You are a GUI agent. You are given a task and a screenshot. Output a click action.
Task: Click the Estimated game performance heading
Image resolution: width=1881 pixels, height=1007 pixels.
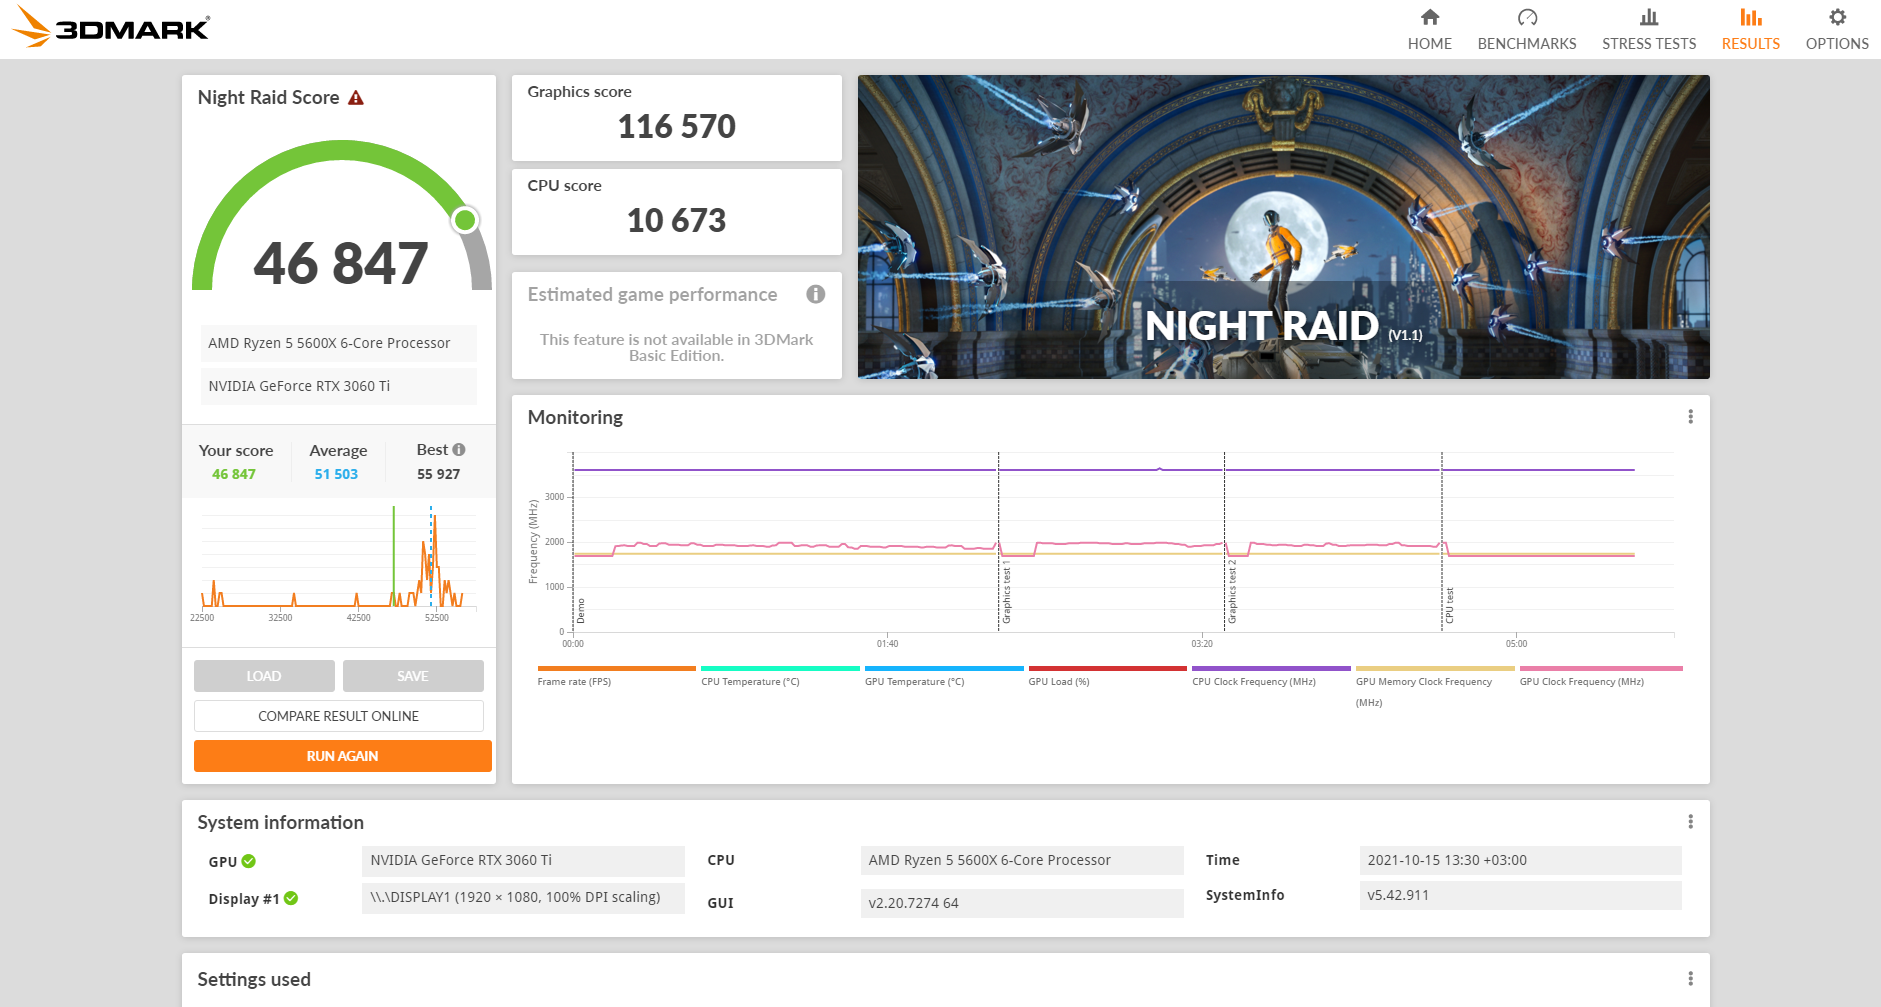pyautogui.click(x=652, y=295)
